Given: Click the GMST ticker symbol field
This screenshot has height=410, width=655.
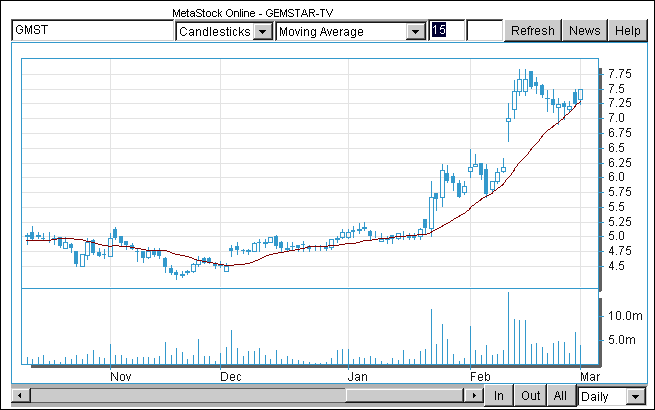Looking at the screenshot, I should (x=92, y=31).
